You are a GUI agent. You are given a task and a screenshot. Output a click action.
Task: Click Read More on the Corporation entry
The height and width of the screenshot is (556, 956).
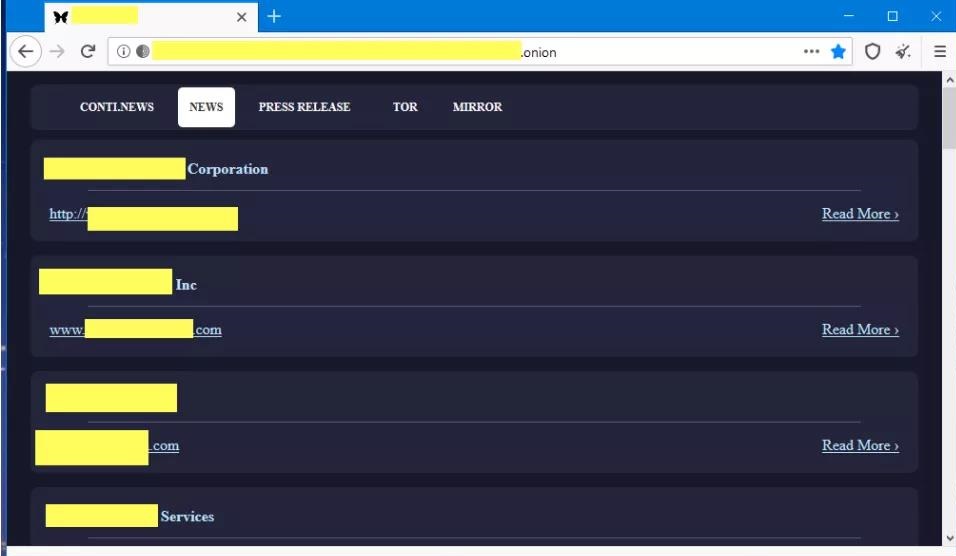click(x=860, y=214)
